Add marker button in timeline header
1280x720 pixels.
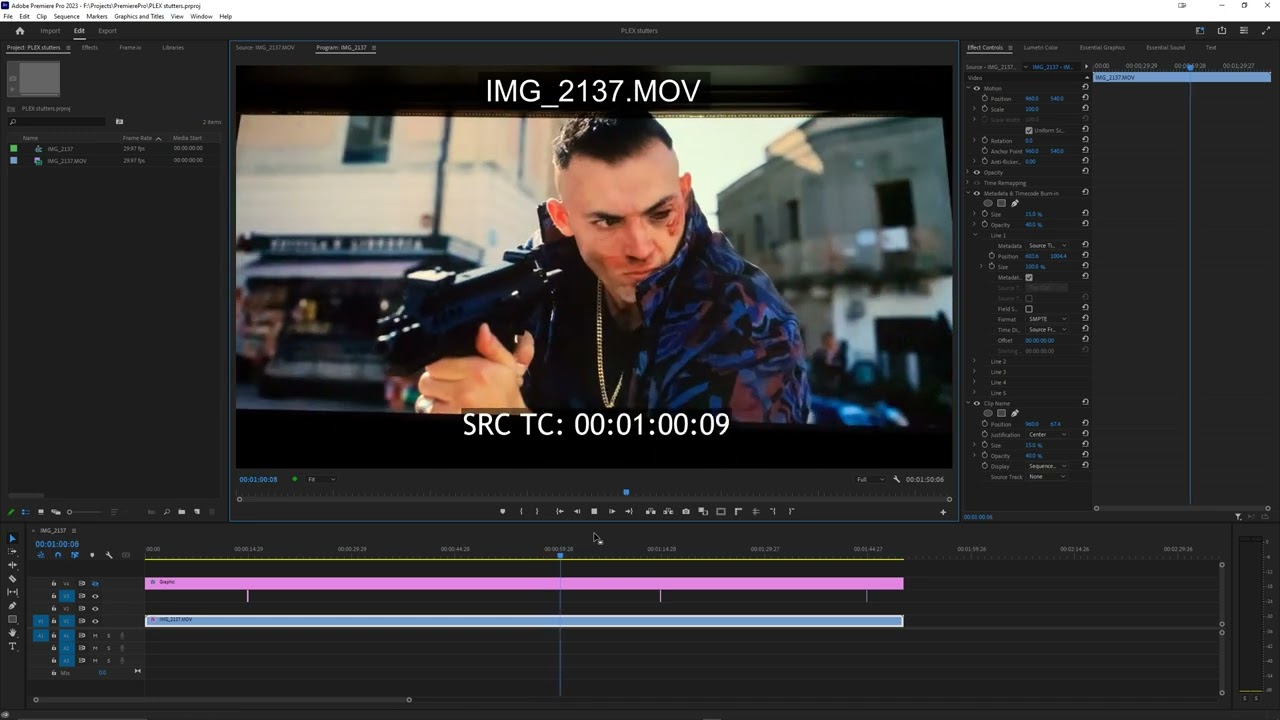point(92,555)
